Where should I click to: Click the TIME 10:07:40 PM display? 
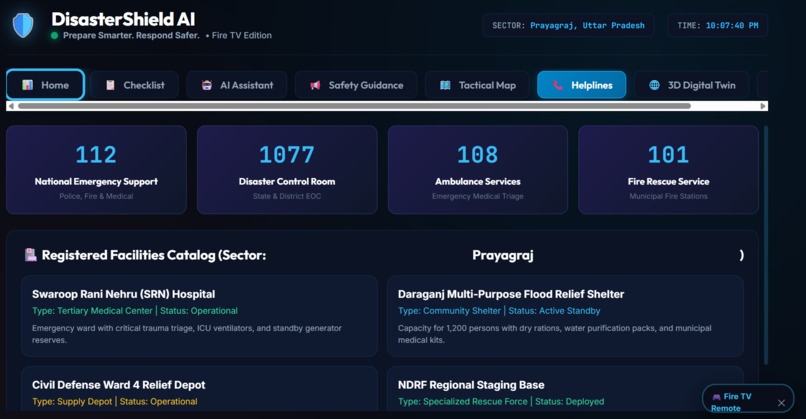pos(718,25)
